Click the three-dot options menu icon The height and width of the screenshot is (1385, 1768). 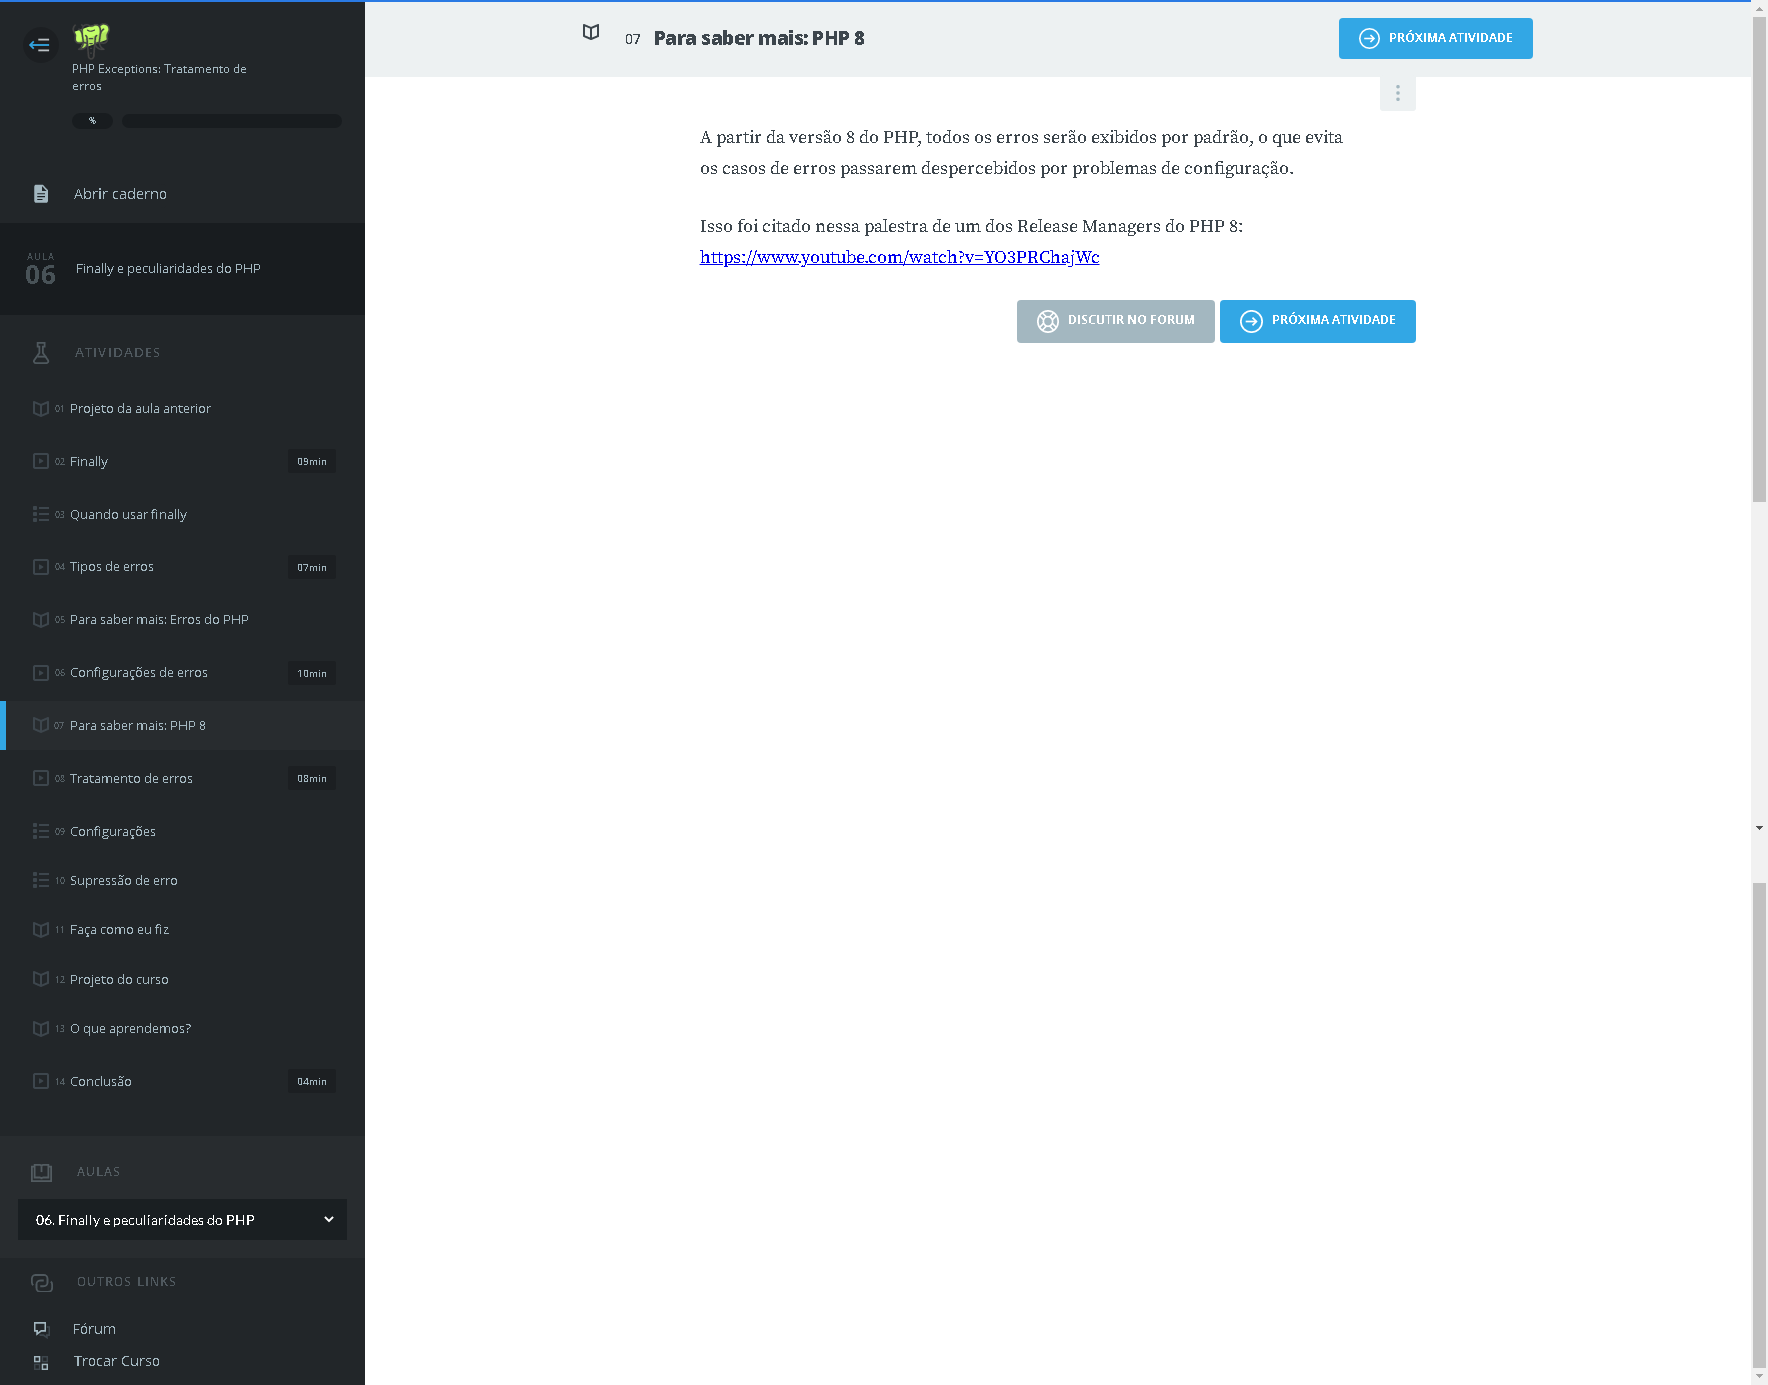(x=1397, y=94)
